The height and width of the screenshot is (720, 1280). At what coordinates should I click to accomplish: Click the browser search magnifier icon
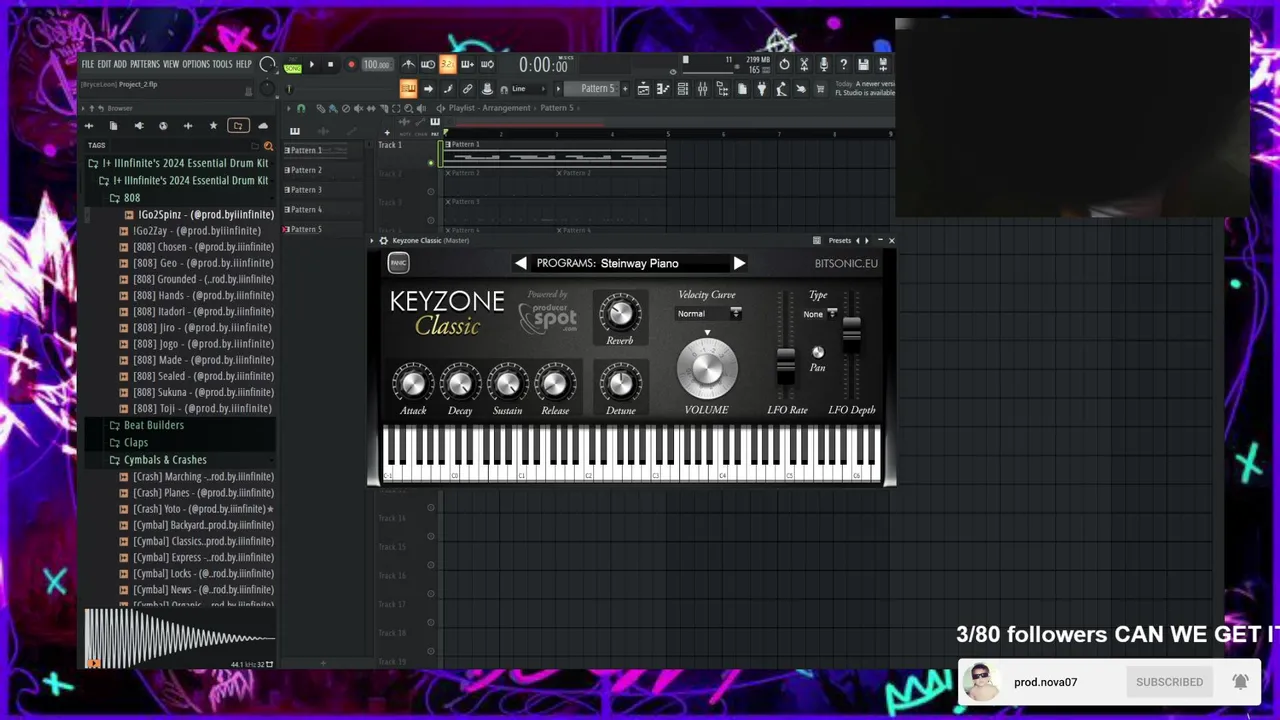268,146
